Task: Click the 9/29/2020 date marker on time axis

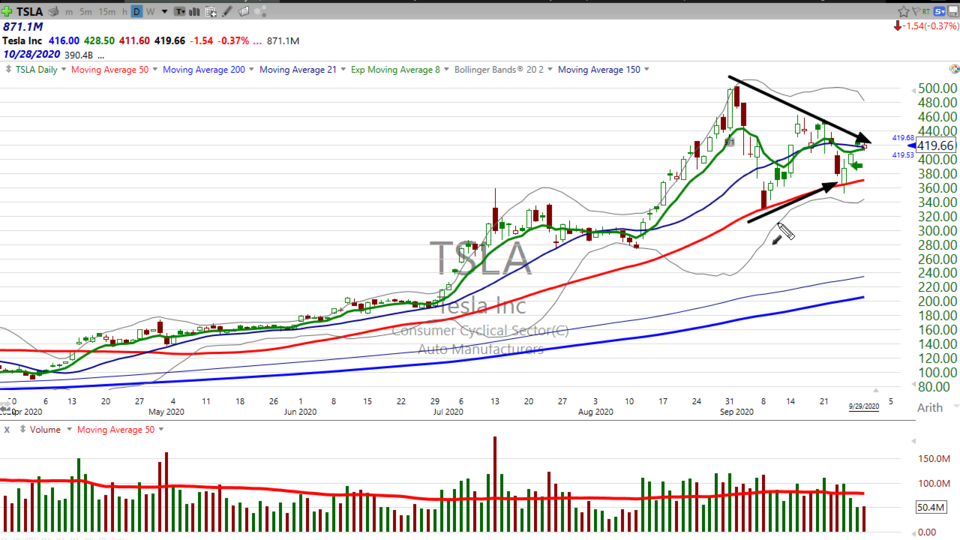Action: coord(863,407)
